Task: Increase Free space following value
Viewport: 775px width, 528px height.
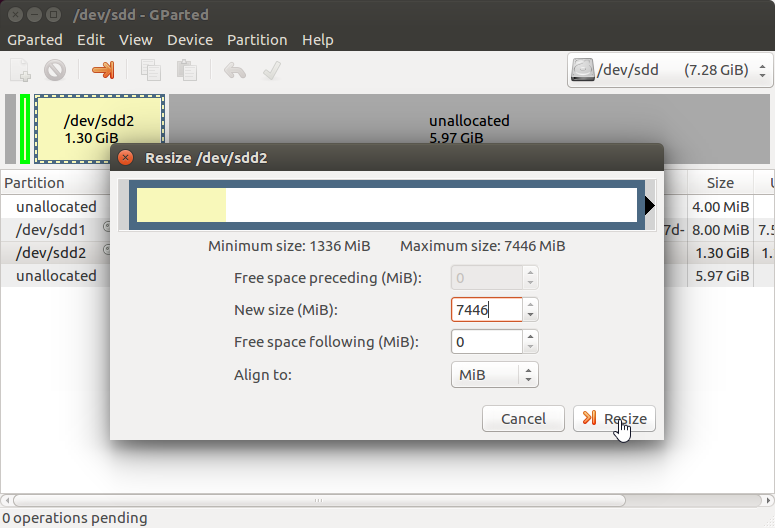Action: (x=530, y=336)
